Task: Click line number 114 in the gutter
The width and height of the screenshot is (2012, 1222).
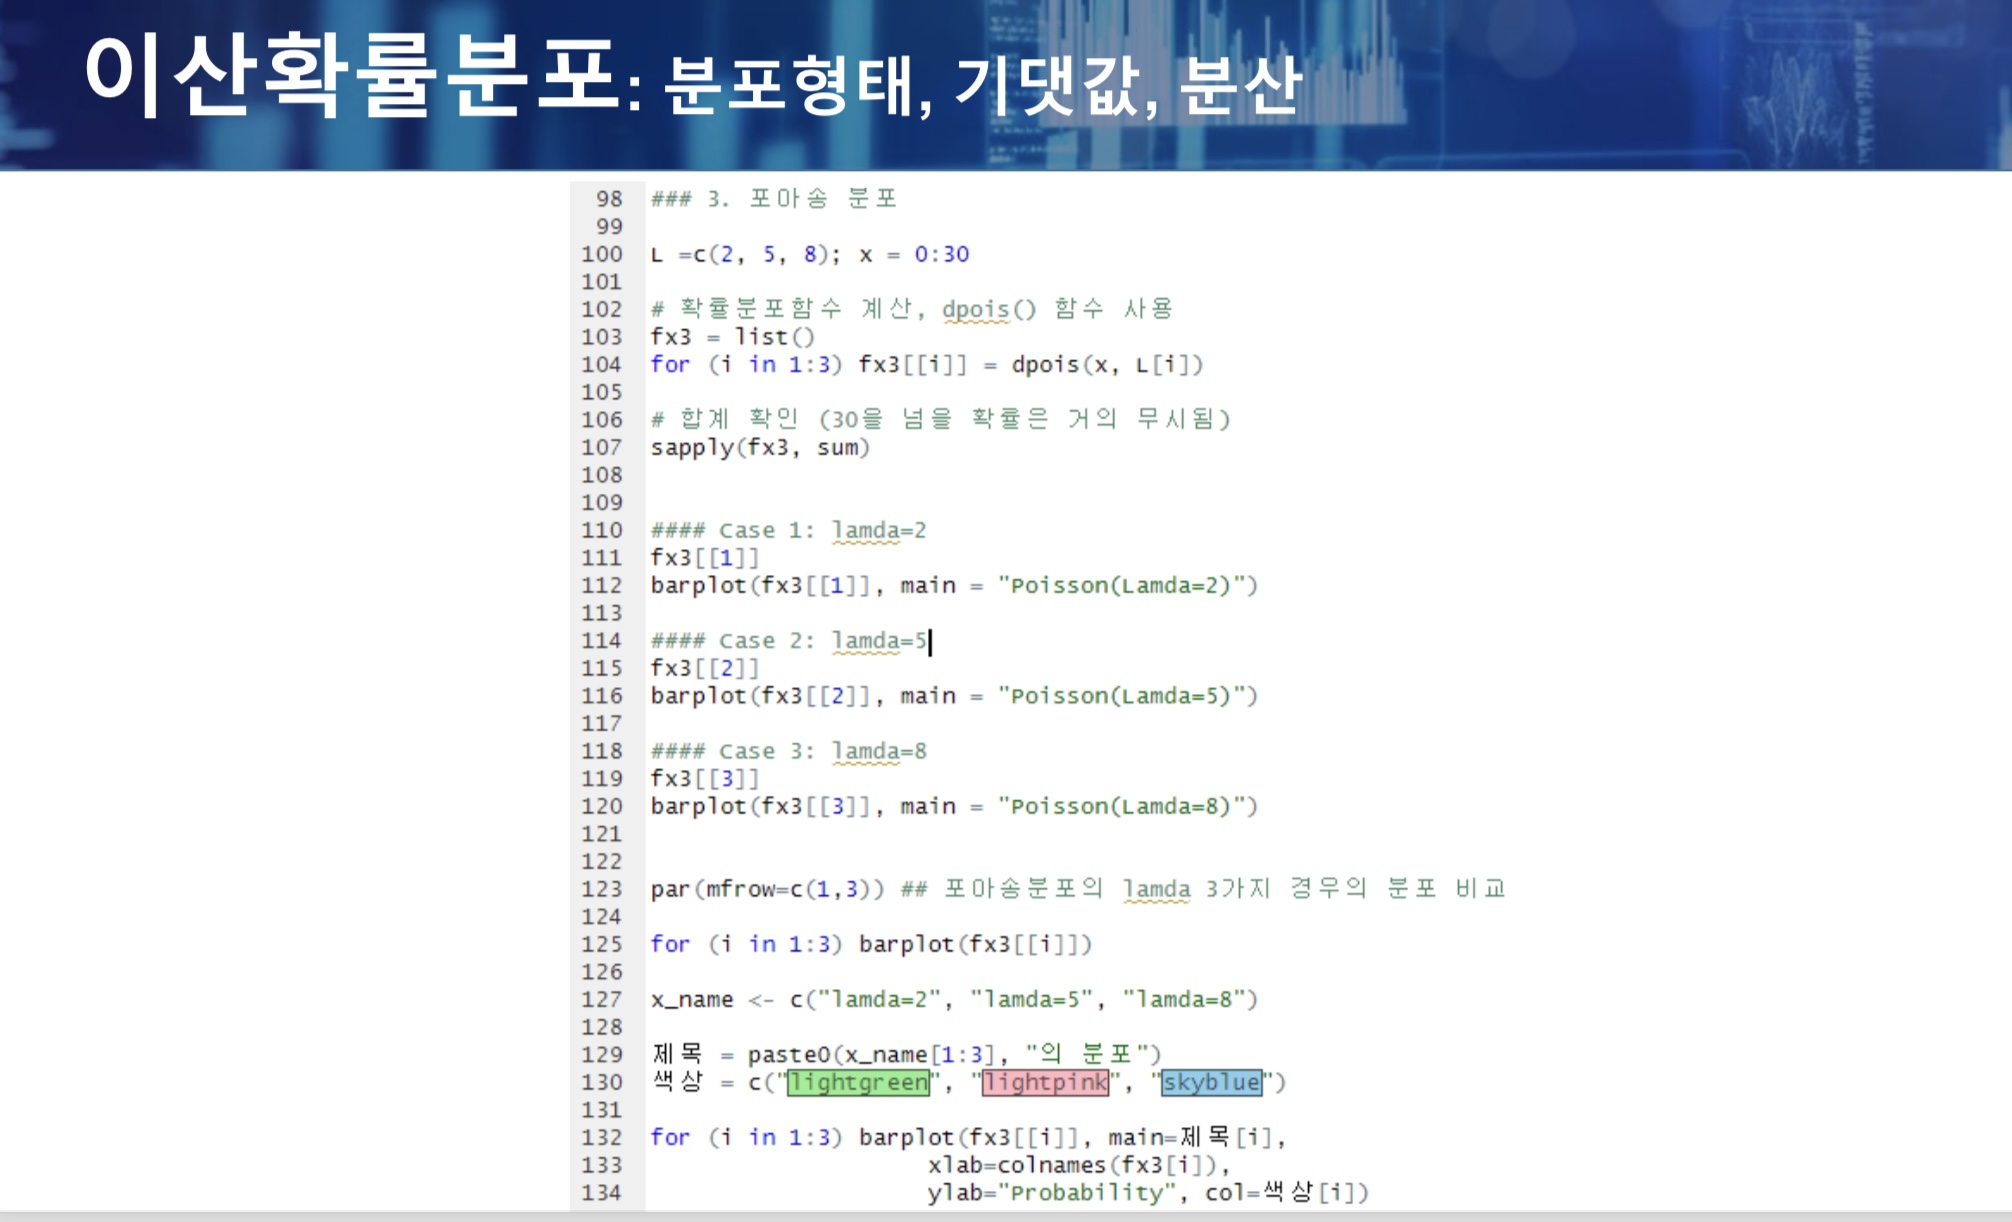Action: [602, 640]
